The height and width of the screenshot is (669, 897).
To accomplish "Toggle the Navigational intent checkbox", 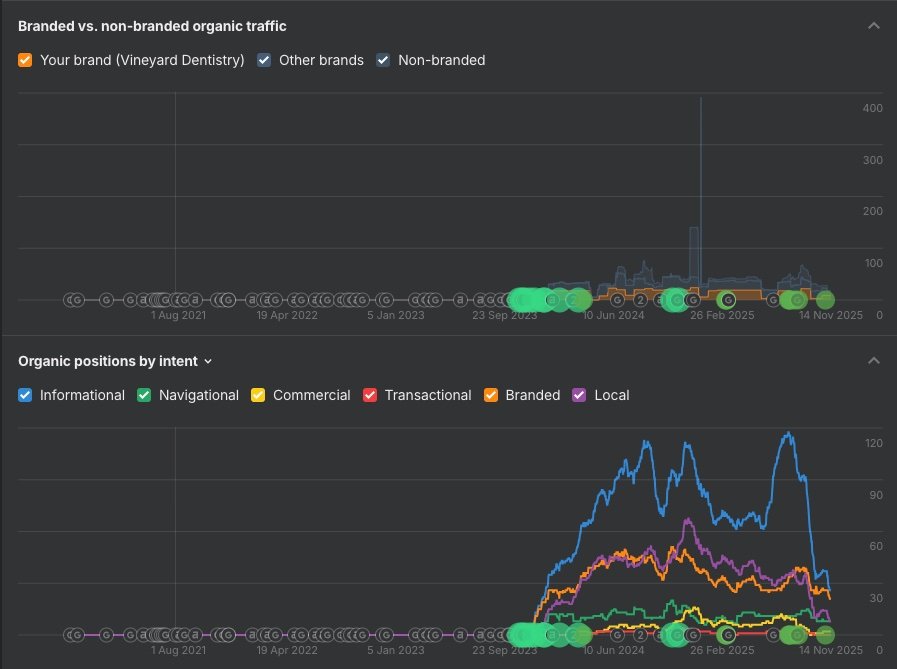I will tap(145, 395).
